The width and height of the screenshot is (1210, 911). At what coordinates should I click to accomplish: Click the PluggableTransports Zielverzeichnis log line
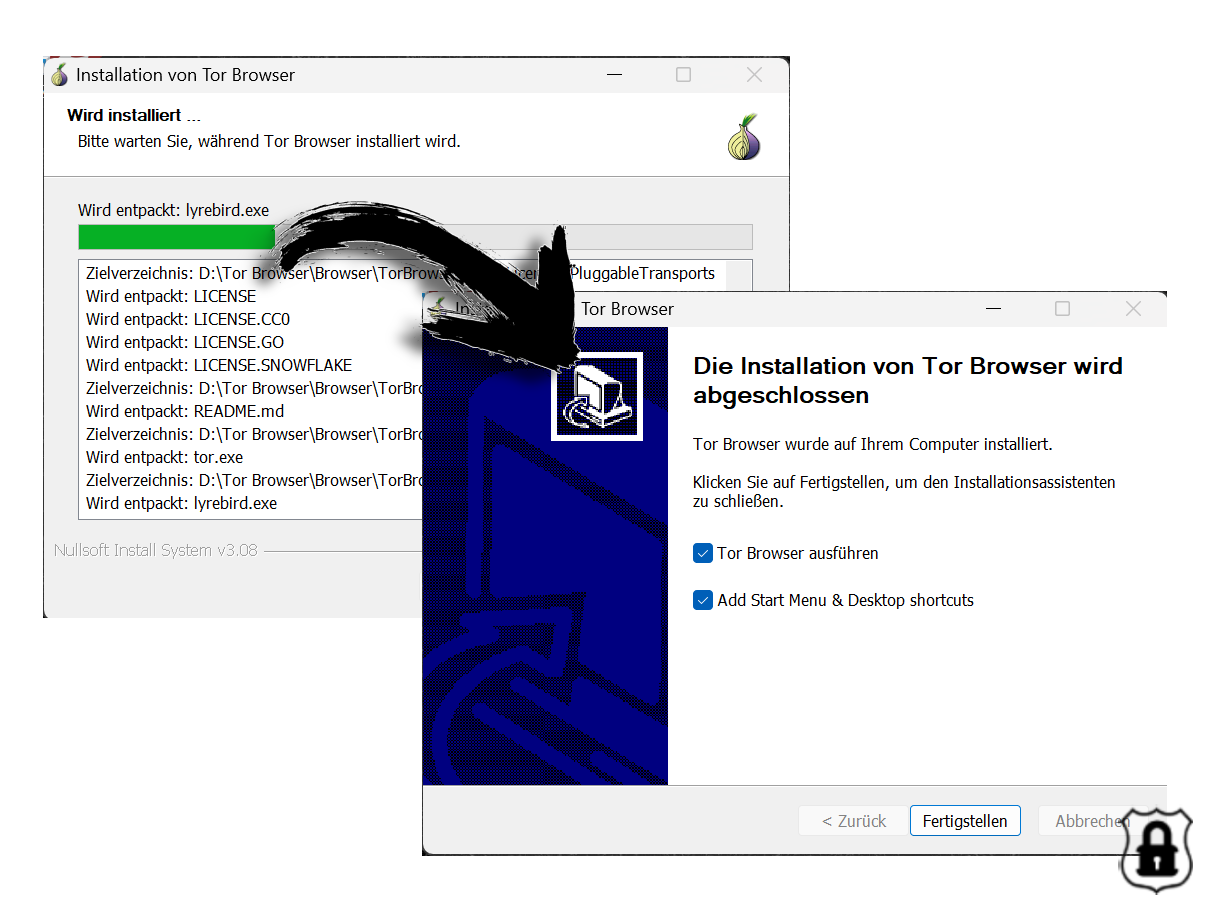(x=400, y=273)
